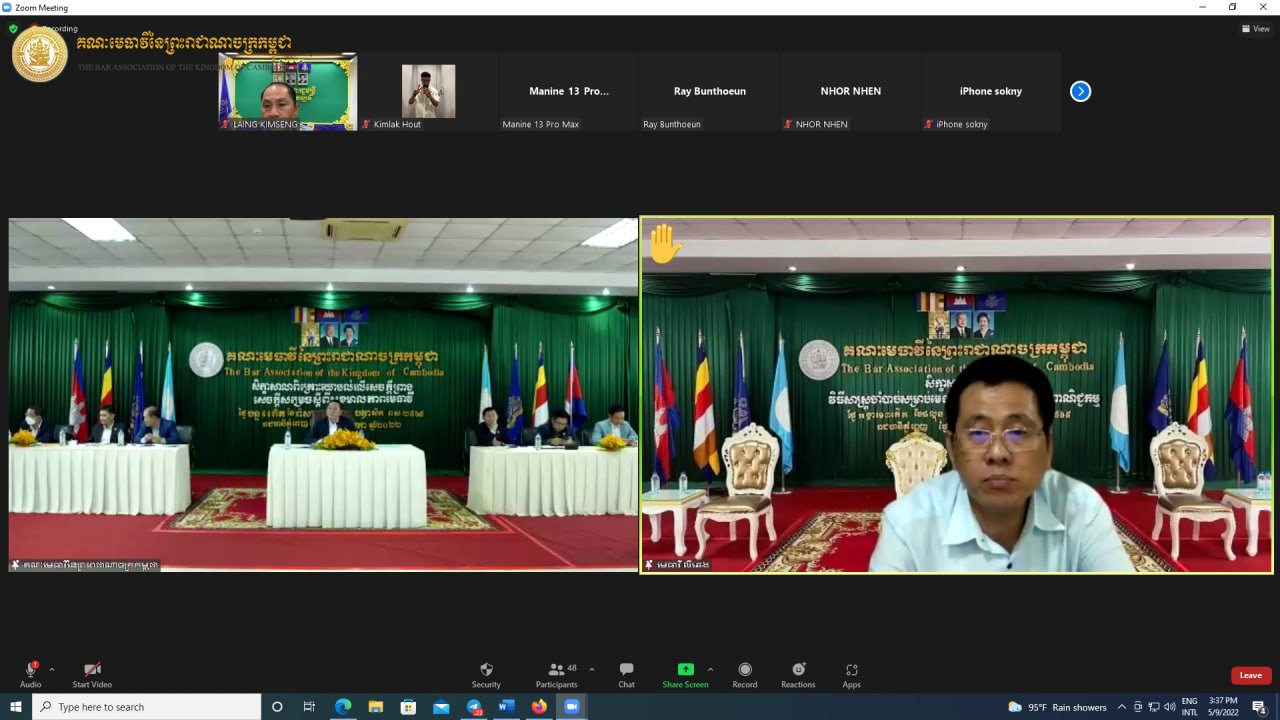Expand the Participants options caret
Viewport: 1280px width, 720px height.
591,670
